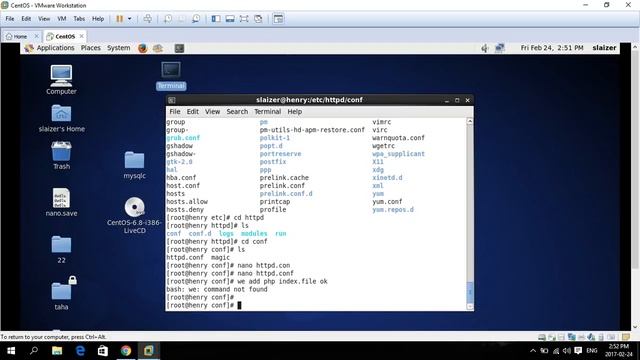Click the VMware Workstation taskbar icon
This screenshot has width=640, height=360.
[x=149, y=351]
